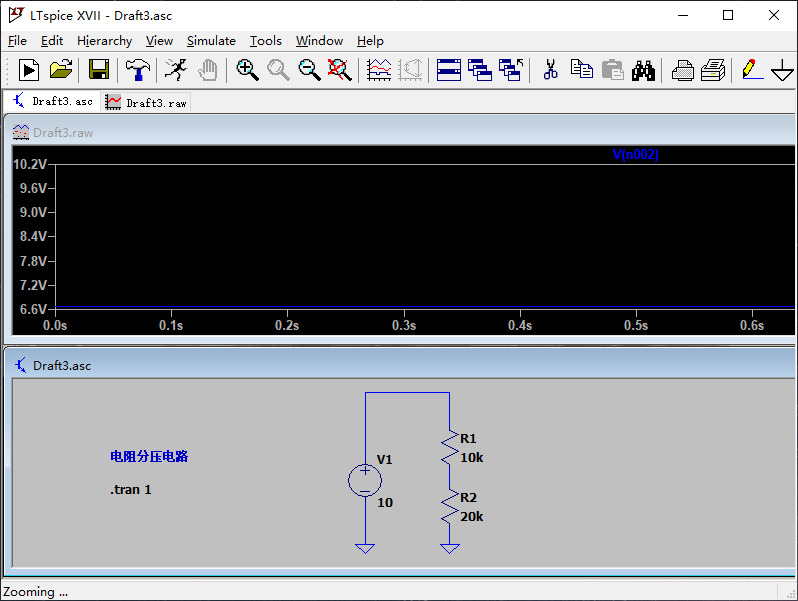Viewport: 798px width, 601px height.
Task: Click the zoom out magnifier icon
Action: (x=309, y=69)
